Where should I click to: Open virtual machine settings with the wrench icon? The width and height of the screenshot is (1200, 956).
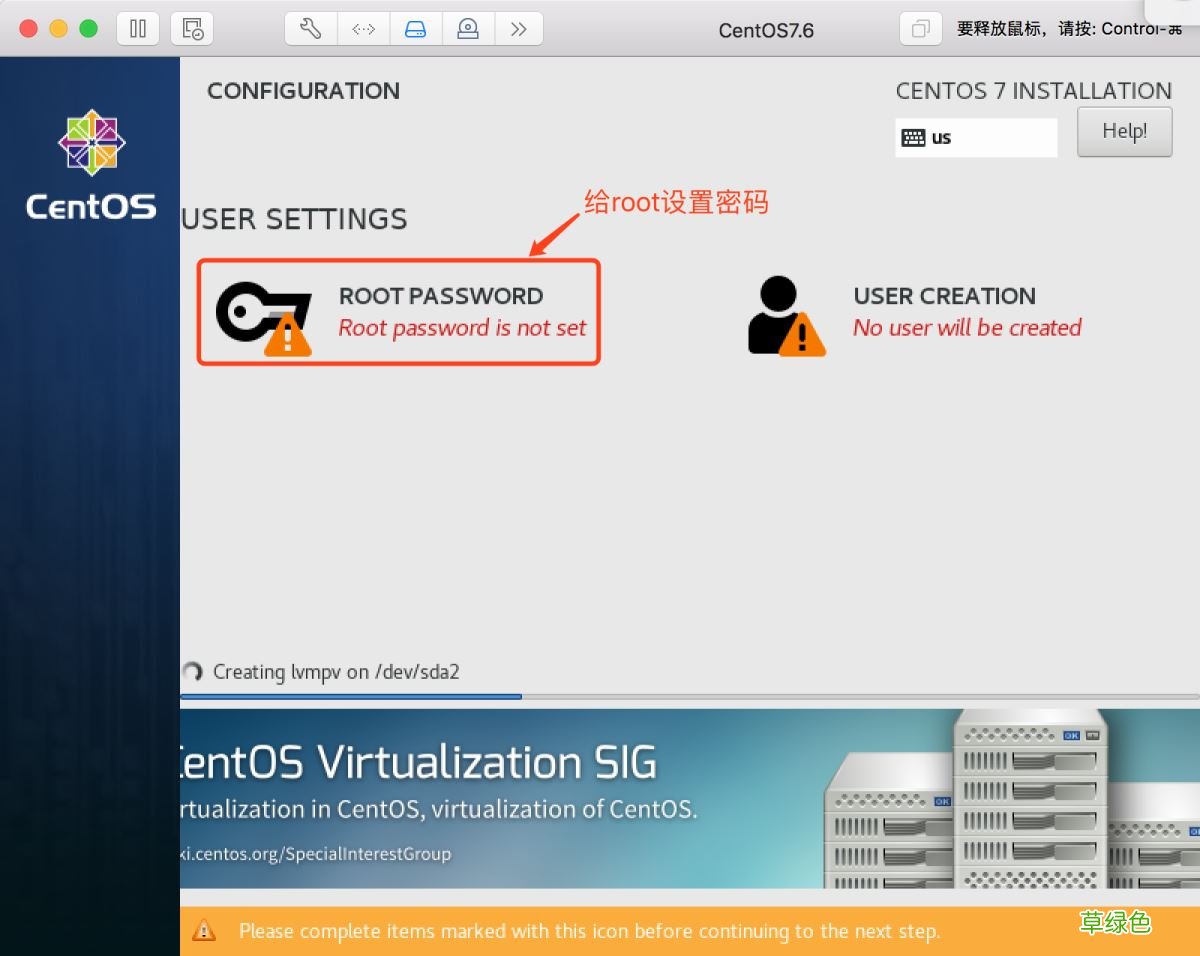[x=310, y=28]
